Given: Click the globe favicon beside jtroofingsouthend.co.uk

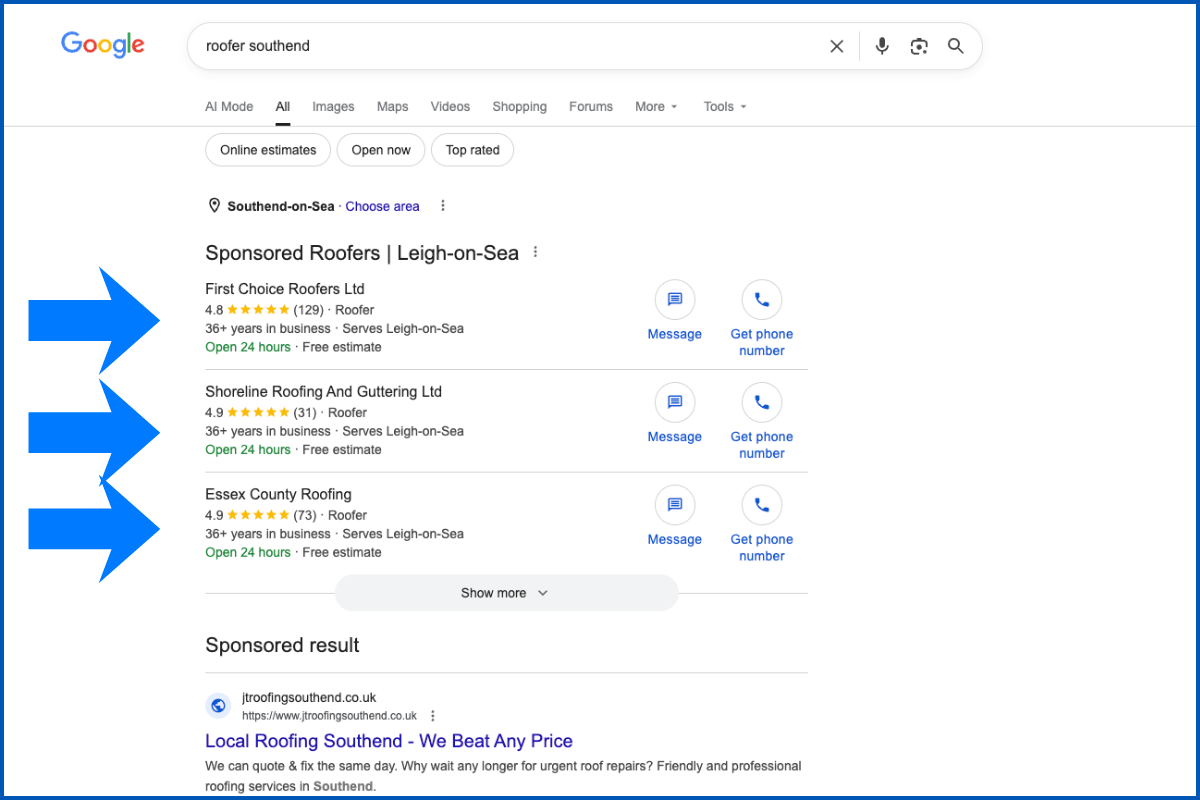Looking at the screenshot, I should click(x=218, y=705).
